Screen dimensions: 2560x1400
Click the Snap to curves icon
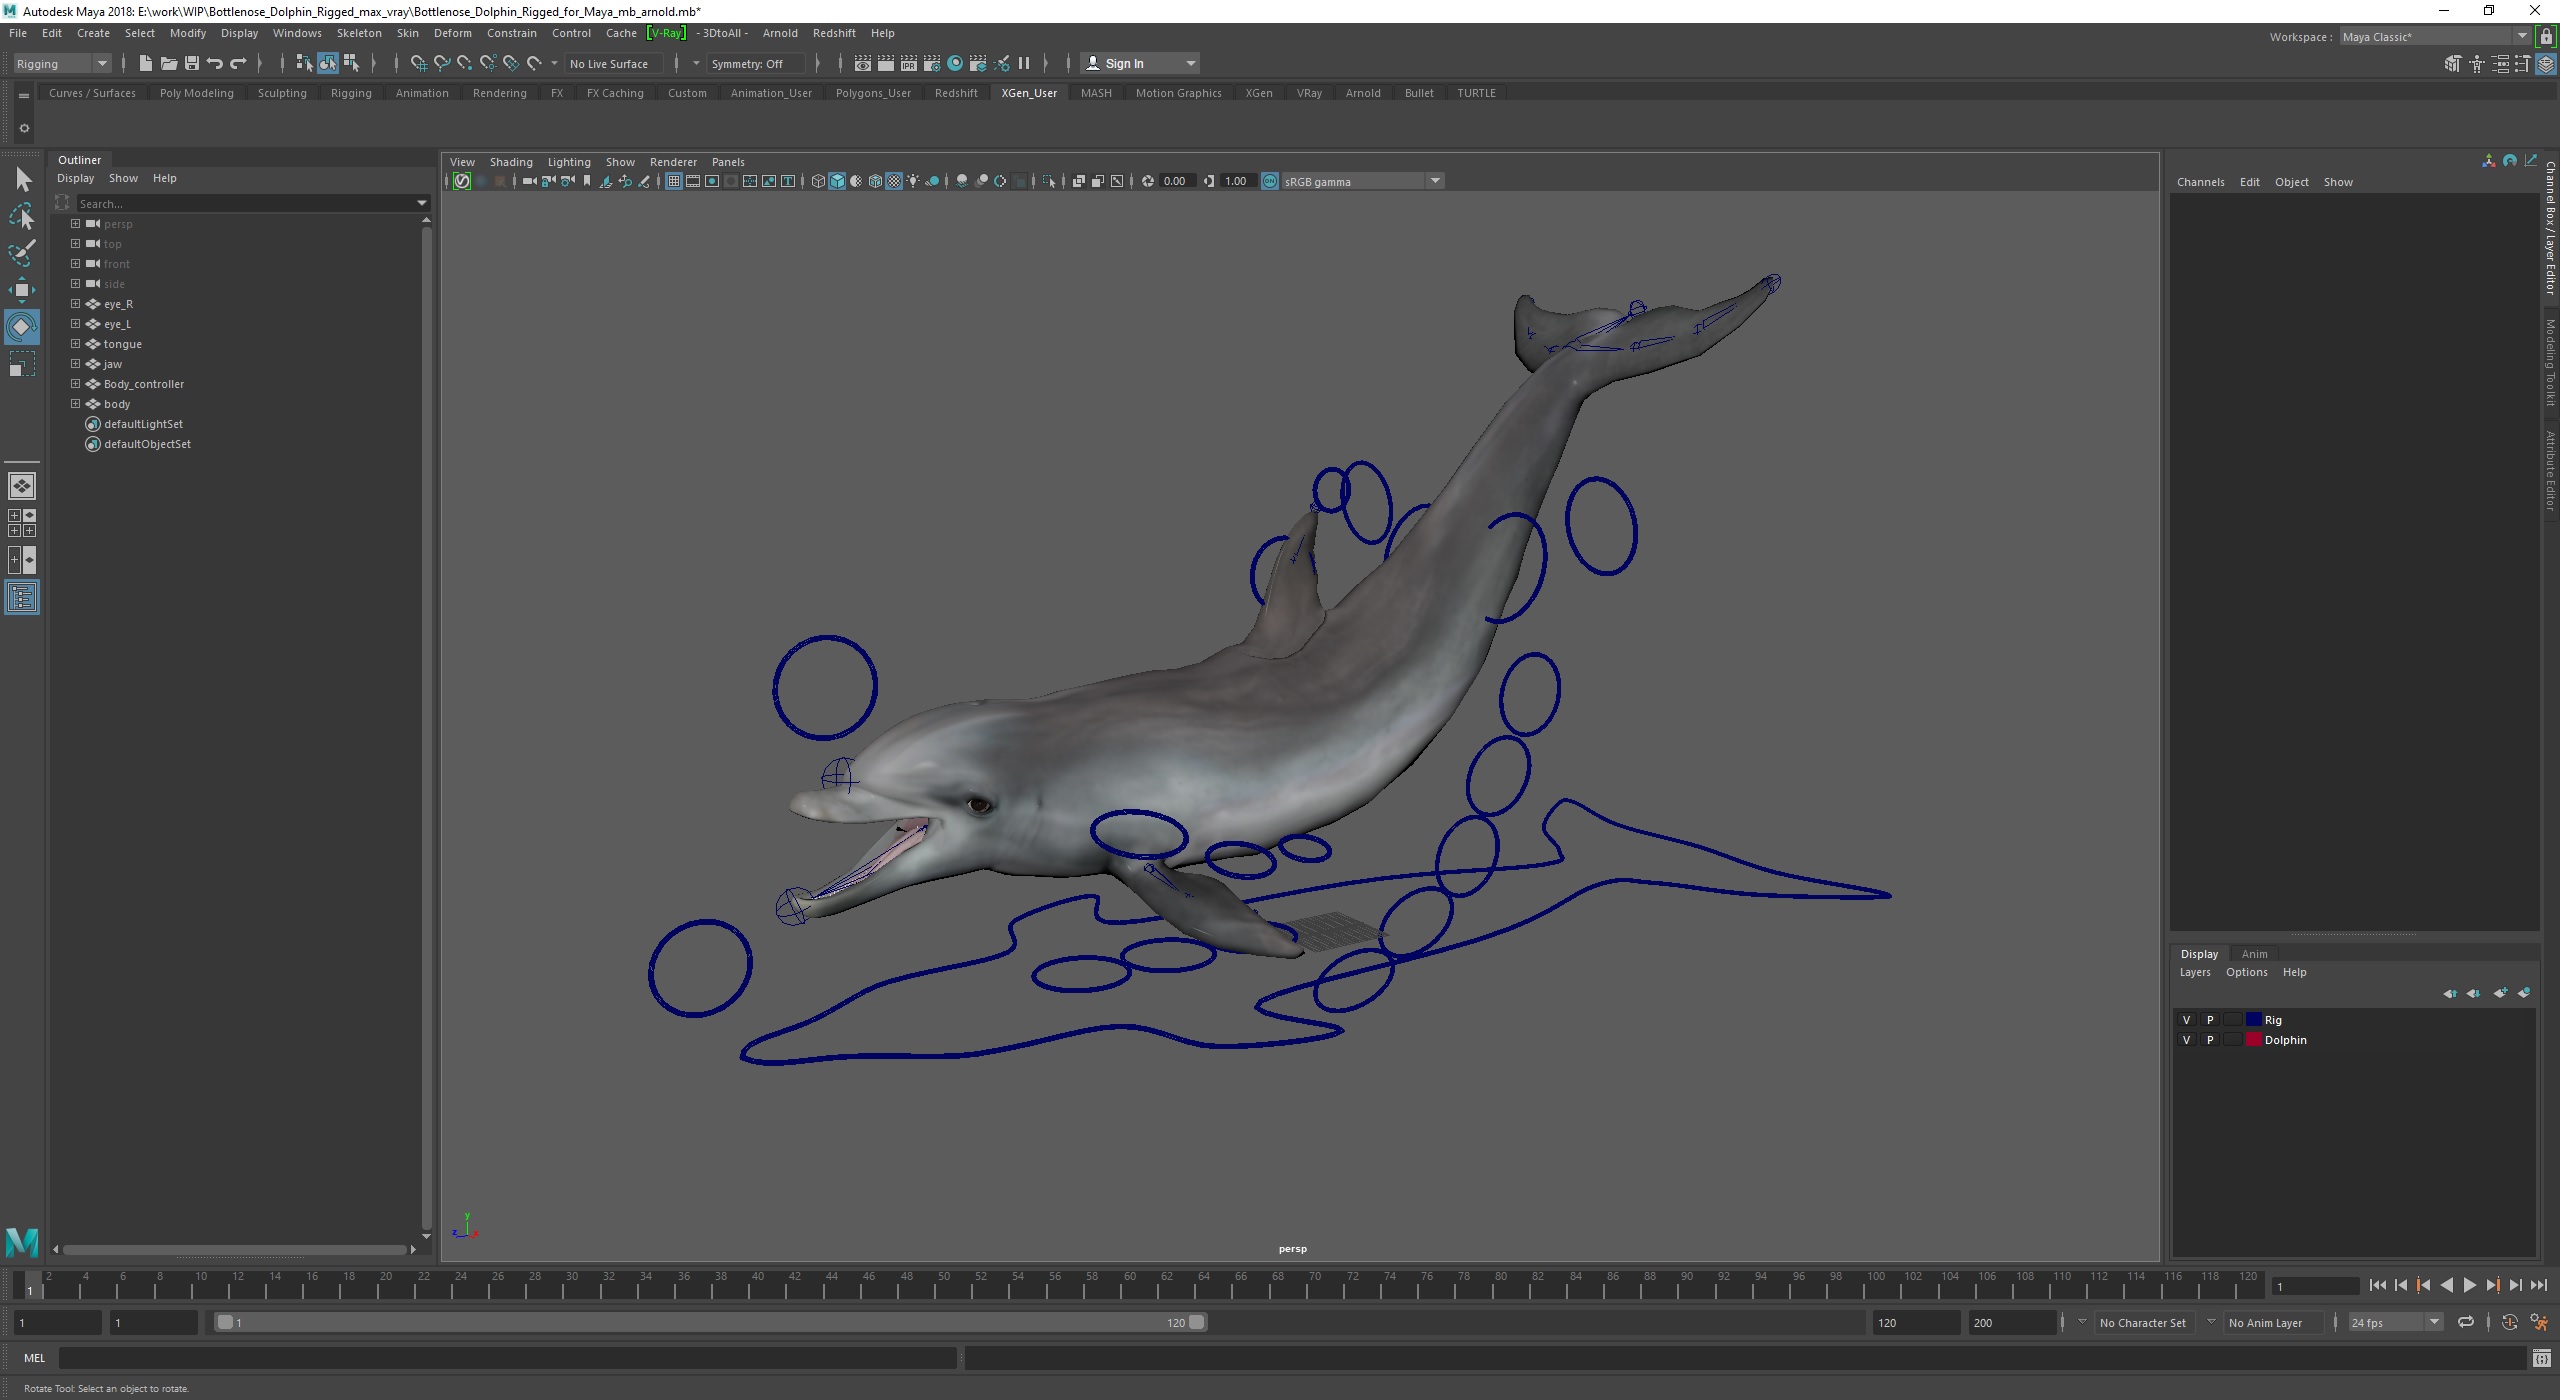441,63
